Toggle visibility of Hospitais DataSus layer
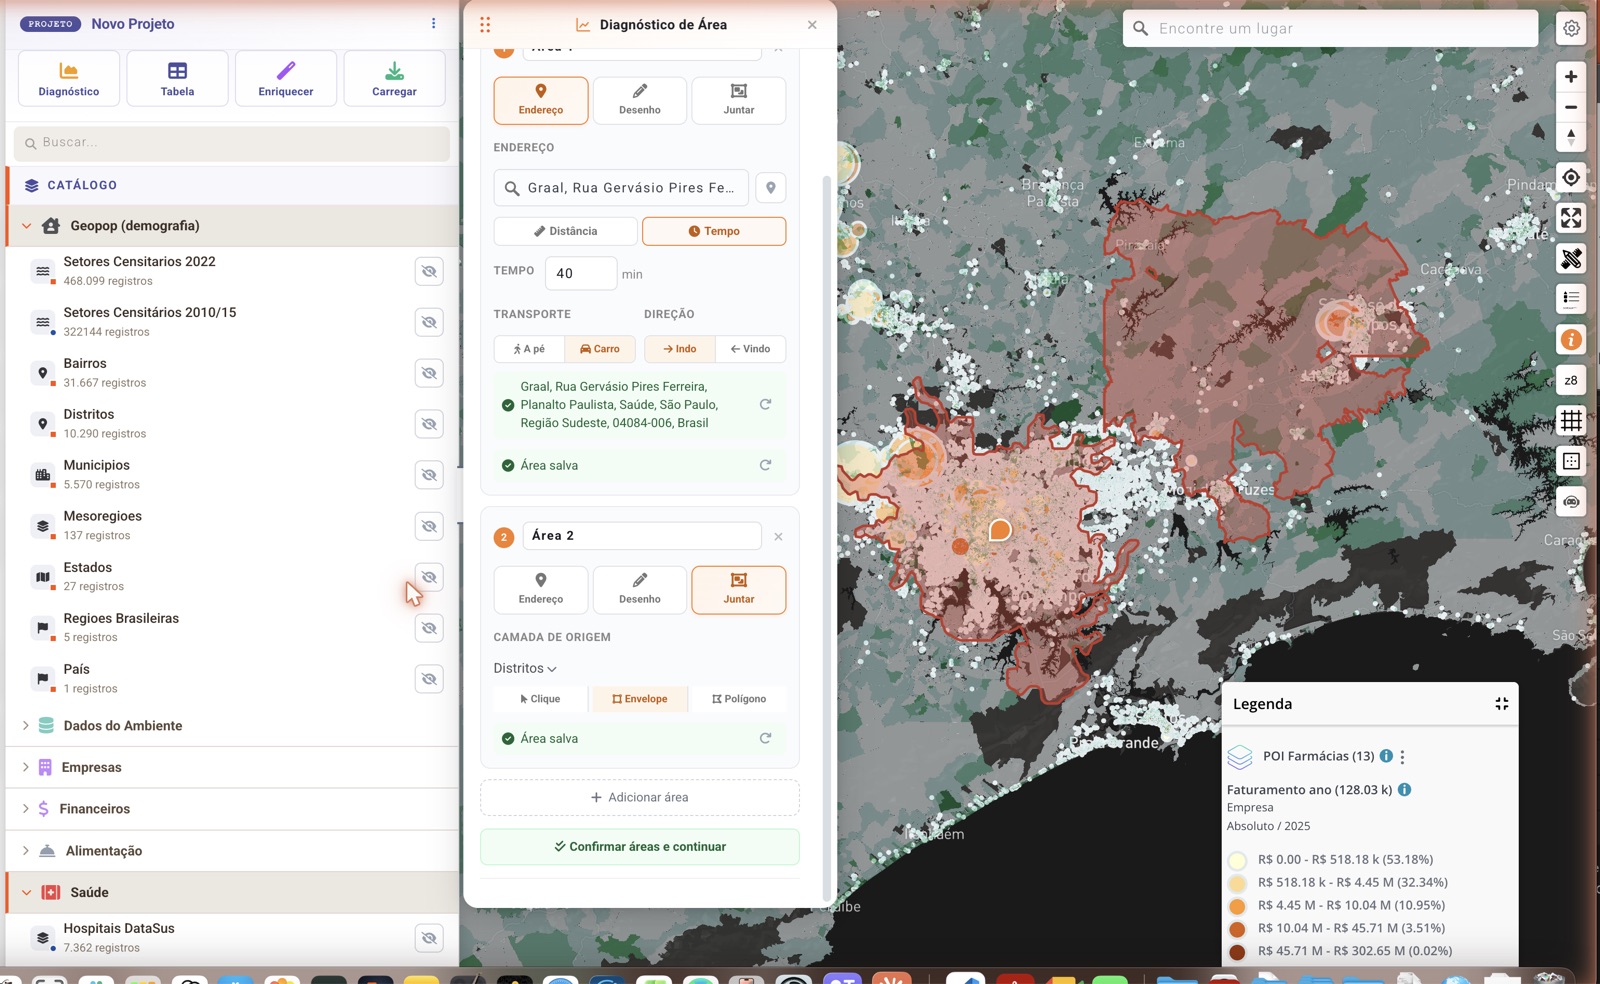The image size is (1600, 984). pyautogui.click(x=429, y=937)
